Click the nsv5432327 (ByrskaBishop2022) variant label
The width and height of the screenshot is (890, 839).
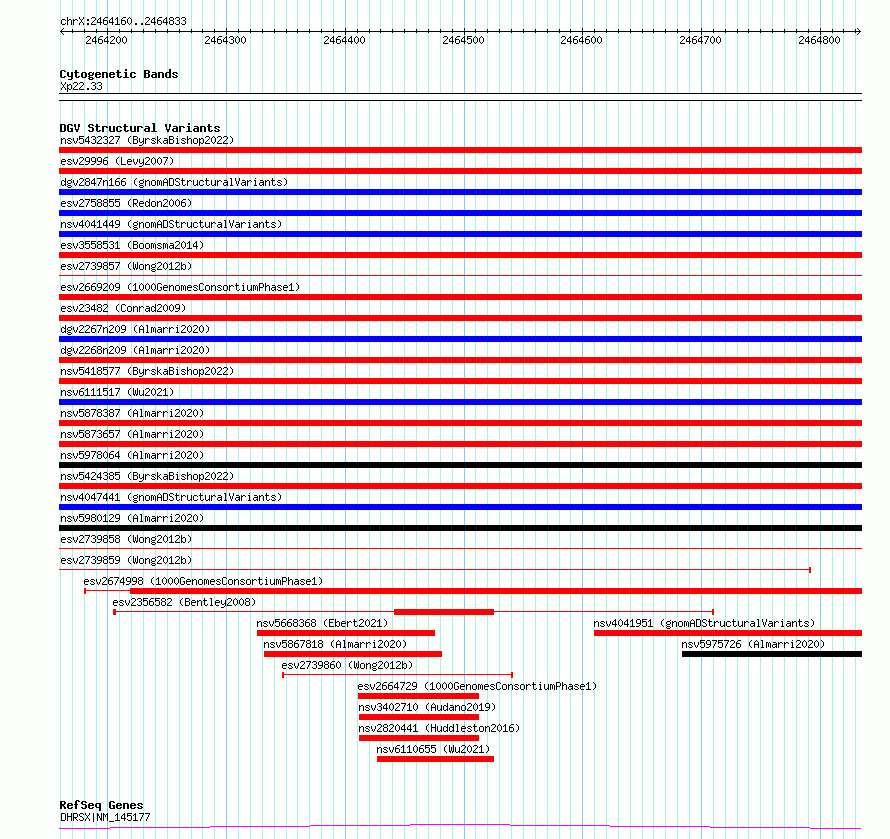pyautogui.click(x=147, y=140)
